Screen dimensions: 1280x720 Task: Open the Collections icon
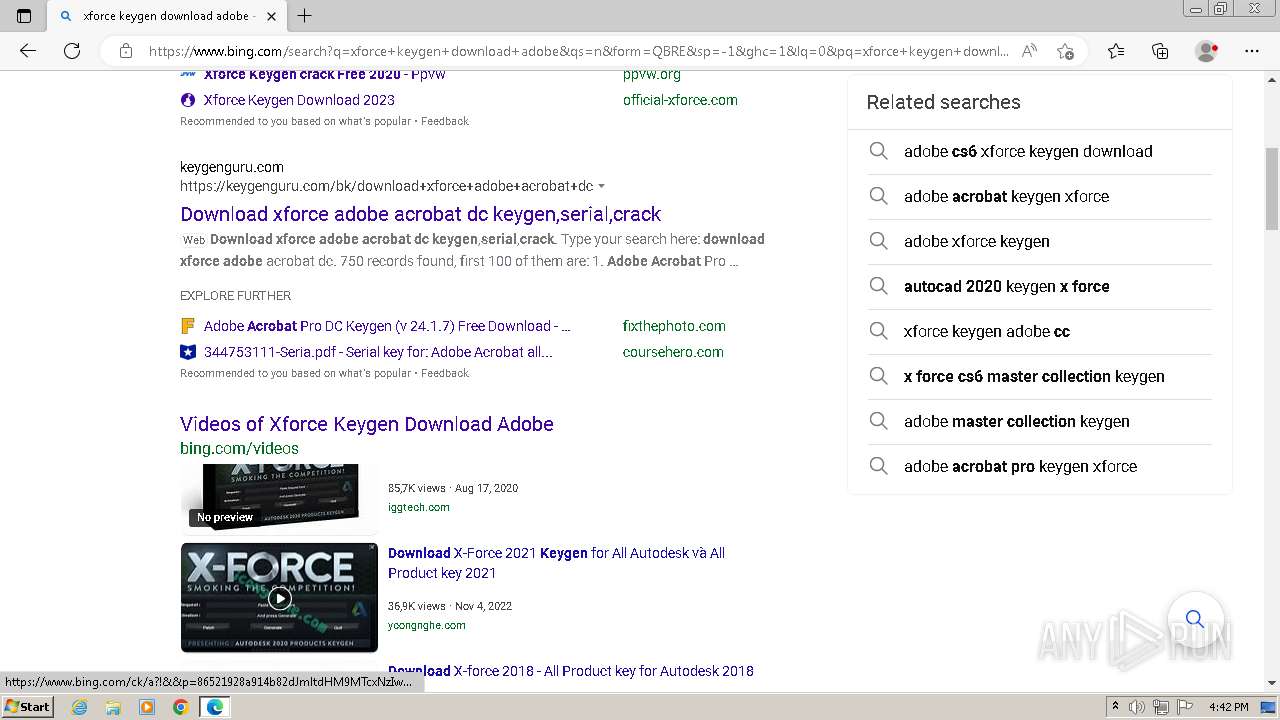click(x=1160, y=51)
